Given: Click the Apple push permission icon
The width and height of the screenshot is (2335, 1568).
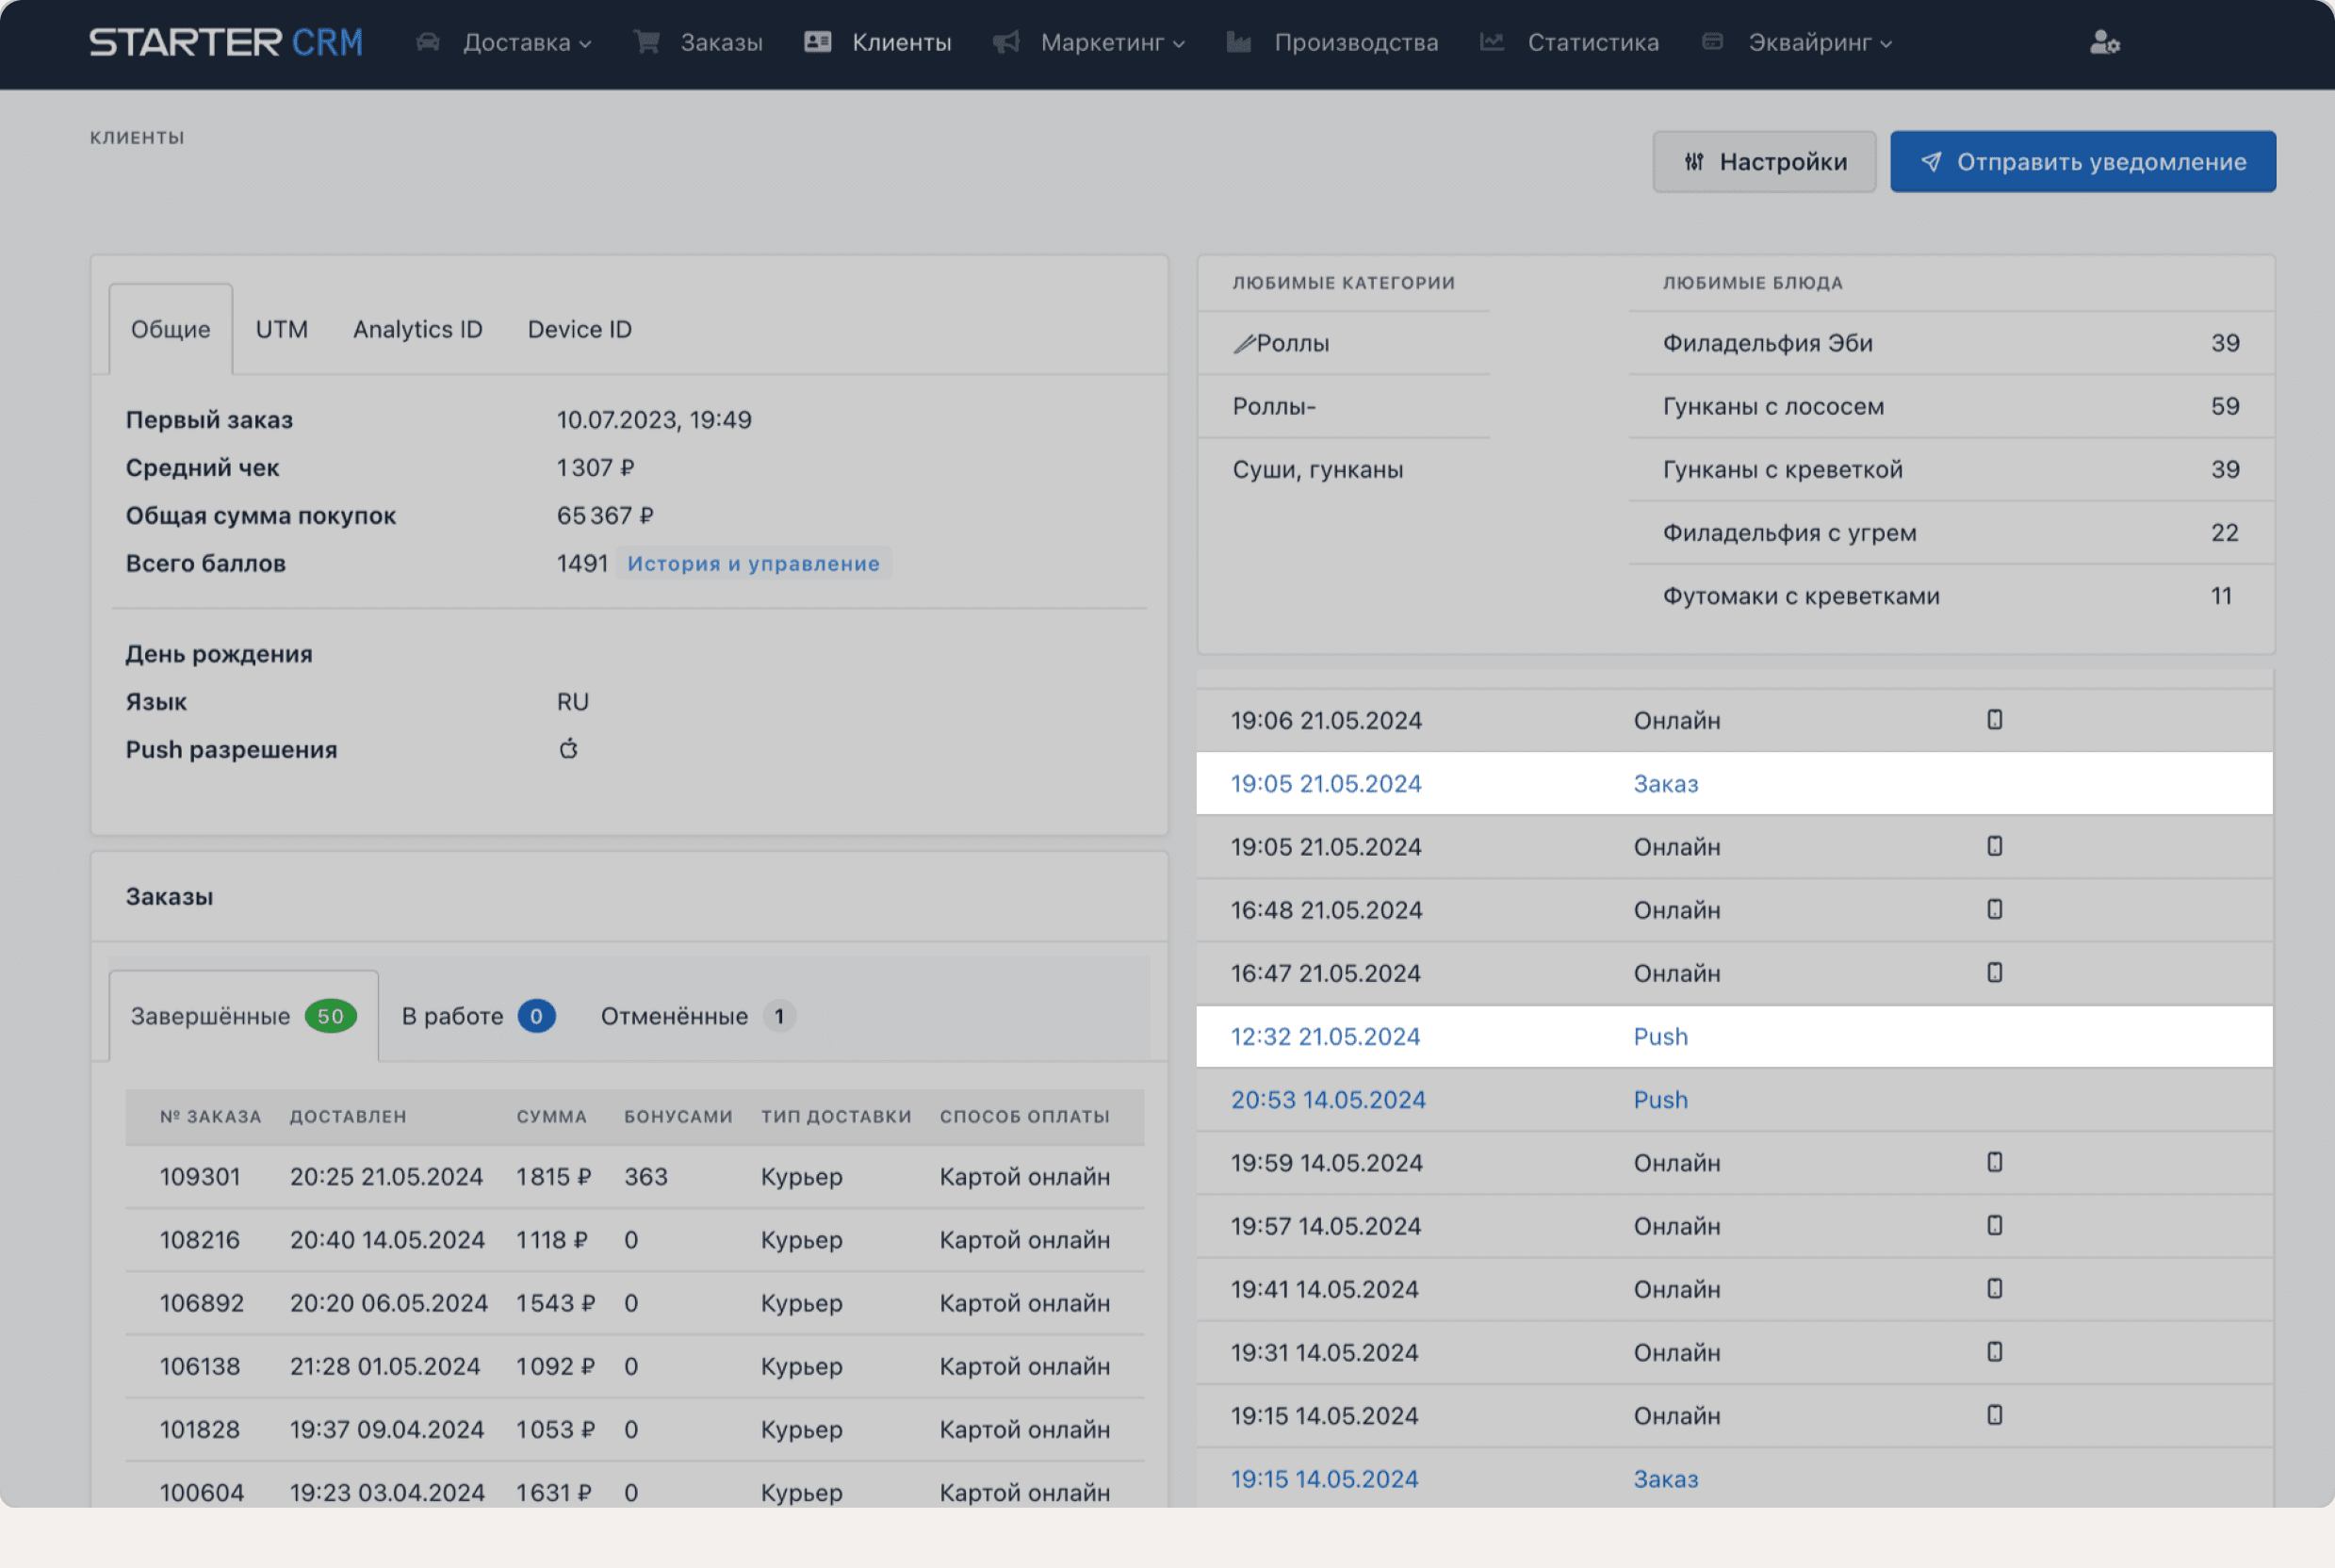Looking at the screenshot, I should point(568,749).
